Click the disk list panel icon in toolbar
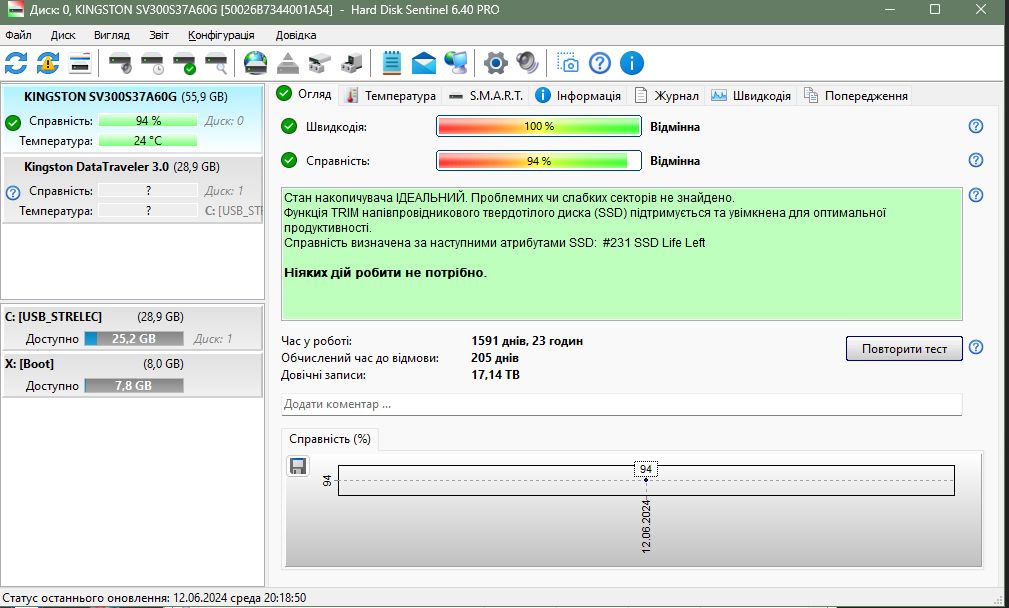Image resolution: width=1009 pixels, height=608 pixels. (x=80, y=63)
